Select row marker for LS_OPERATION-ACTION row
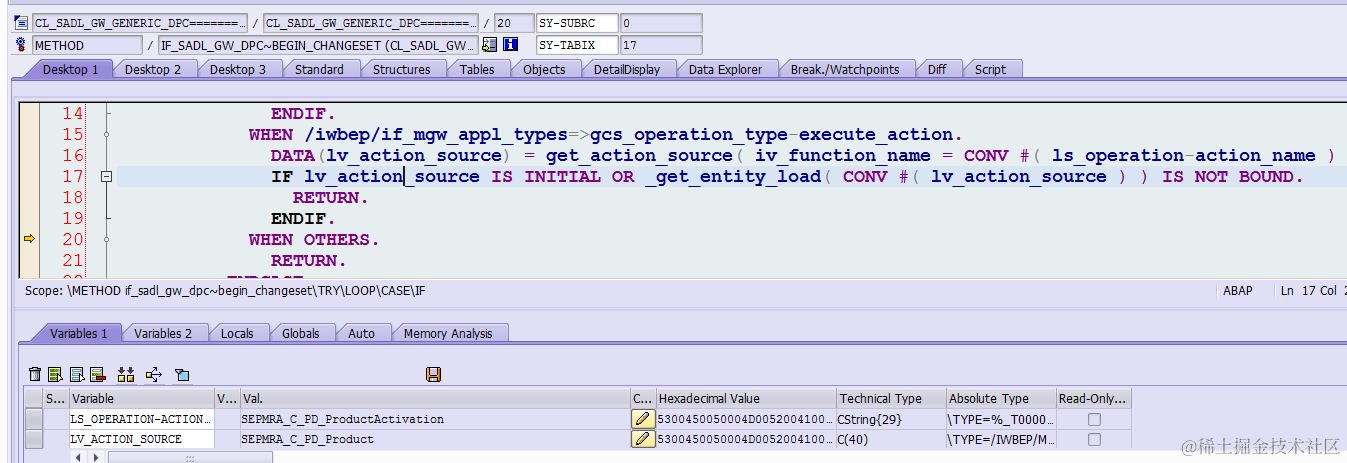This screenshot has width=1347, height=463. [34, 419]
